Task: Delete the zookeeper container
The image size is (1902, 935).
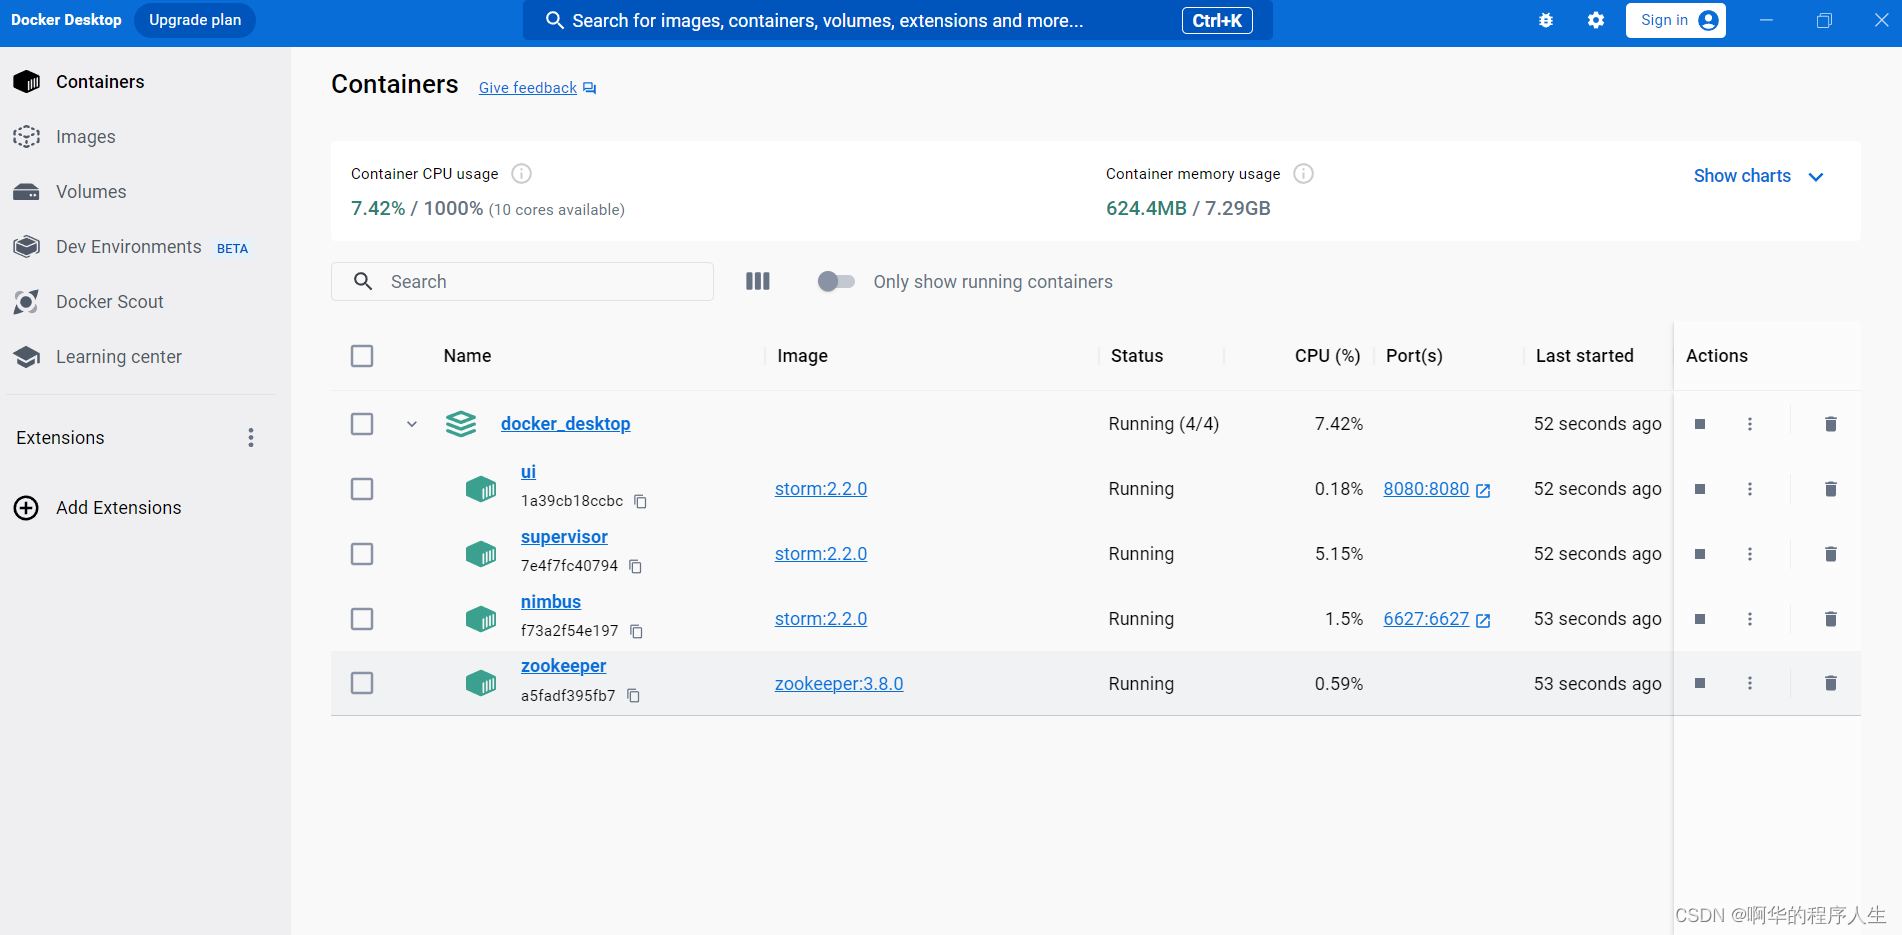Action: point(1831,683)
